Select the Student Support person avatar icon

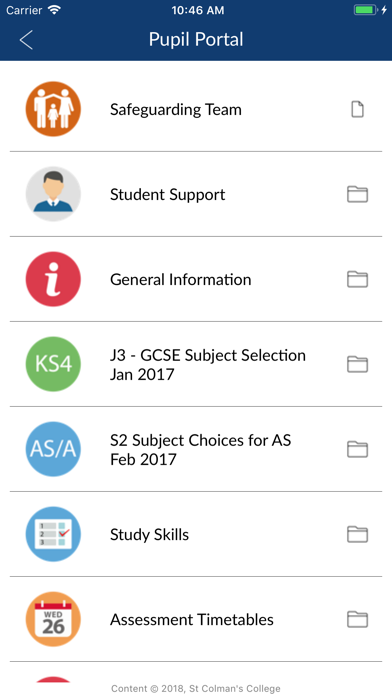pyautogui.click(x=53, y=194)
